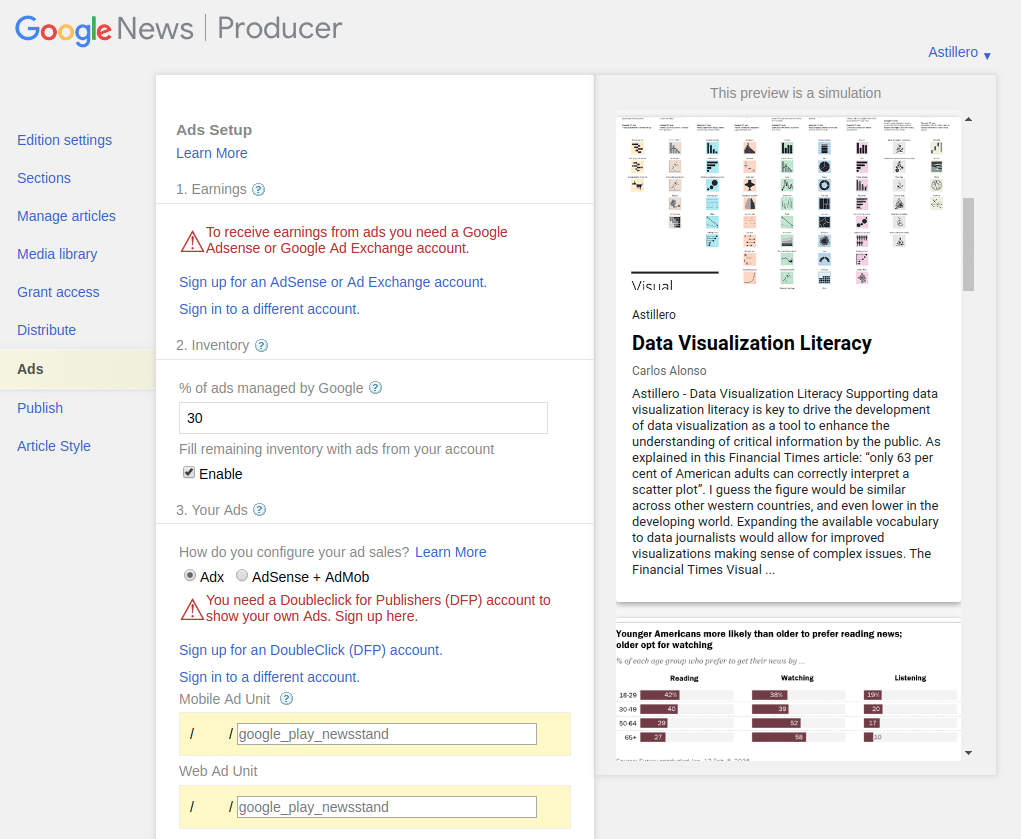Select the 'AdSense + AdMob' radio button
This screenshot has height=839, width=1021.
(x=241, y=575)
